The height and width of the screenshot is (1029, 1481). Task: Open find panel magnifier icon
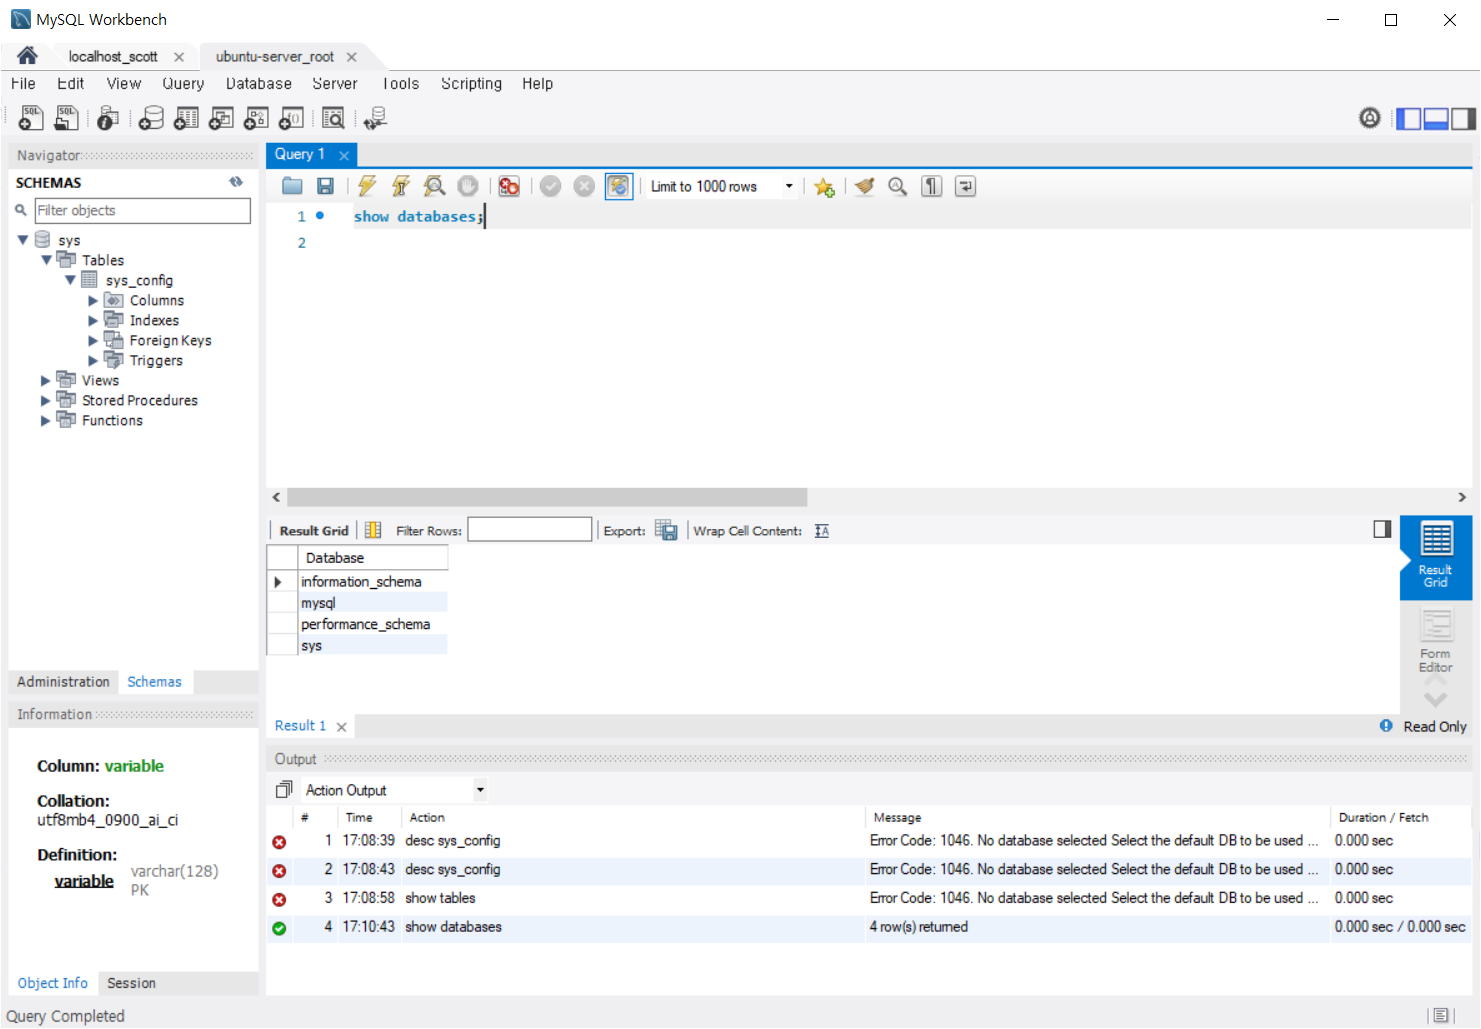coord(898,186)
